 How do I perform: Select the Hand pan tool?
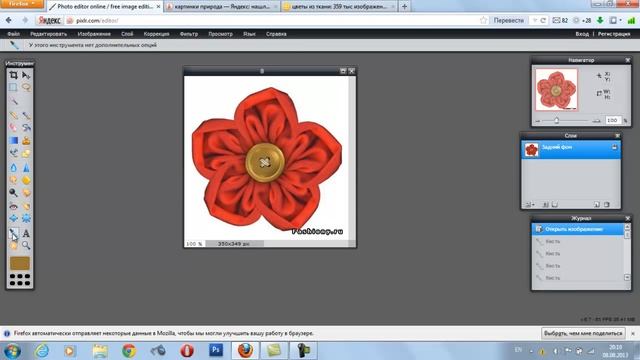[x=13, y=245]
